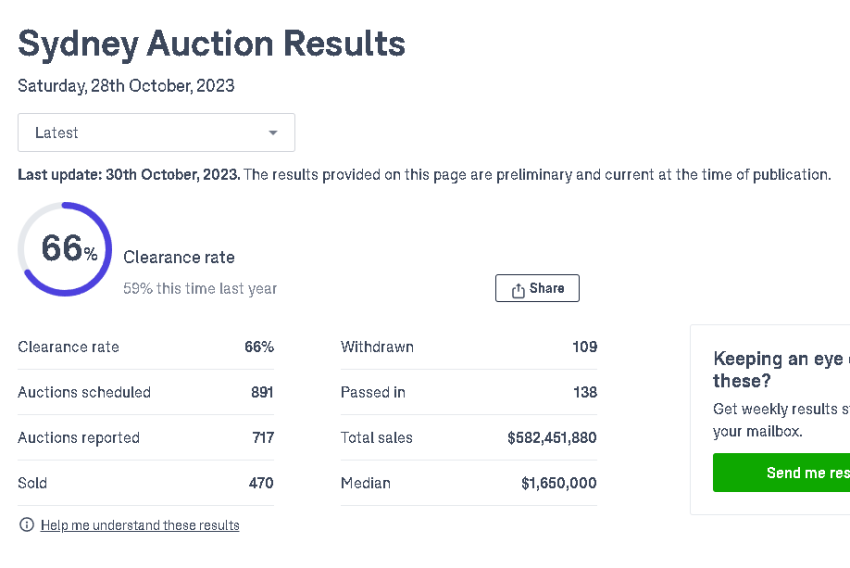Click the Last update date notice

pos(129,175)
